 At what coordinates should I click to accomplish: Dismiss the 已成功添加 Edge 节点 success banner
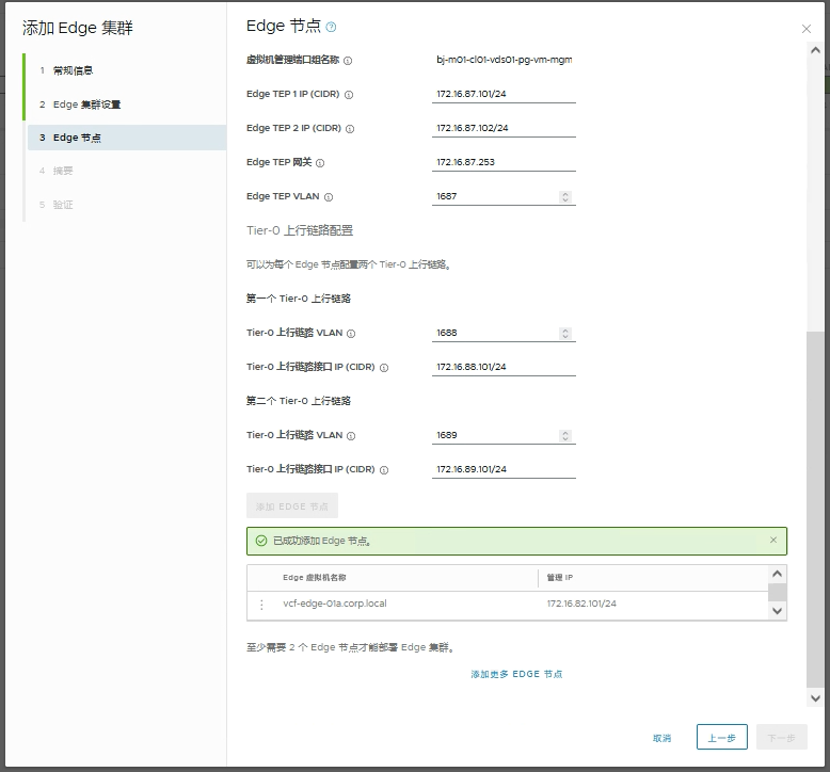(773, 540)
